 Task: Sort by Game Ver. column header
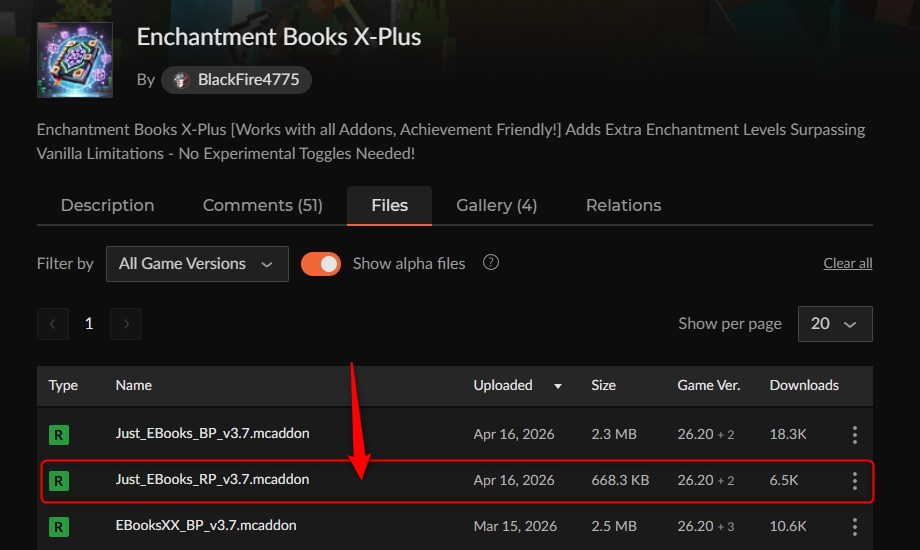(708, 385)
